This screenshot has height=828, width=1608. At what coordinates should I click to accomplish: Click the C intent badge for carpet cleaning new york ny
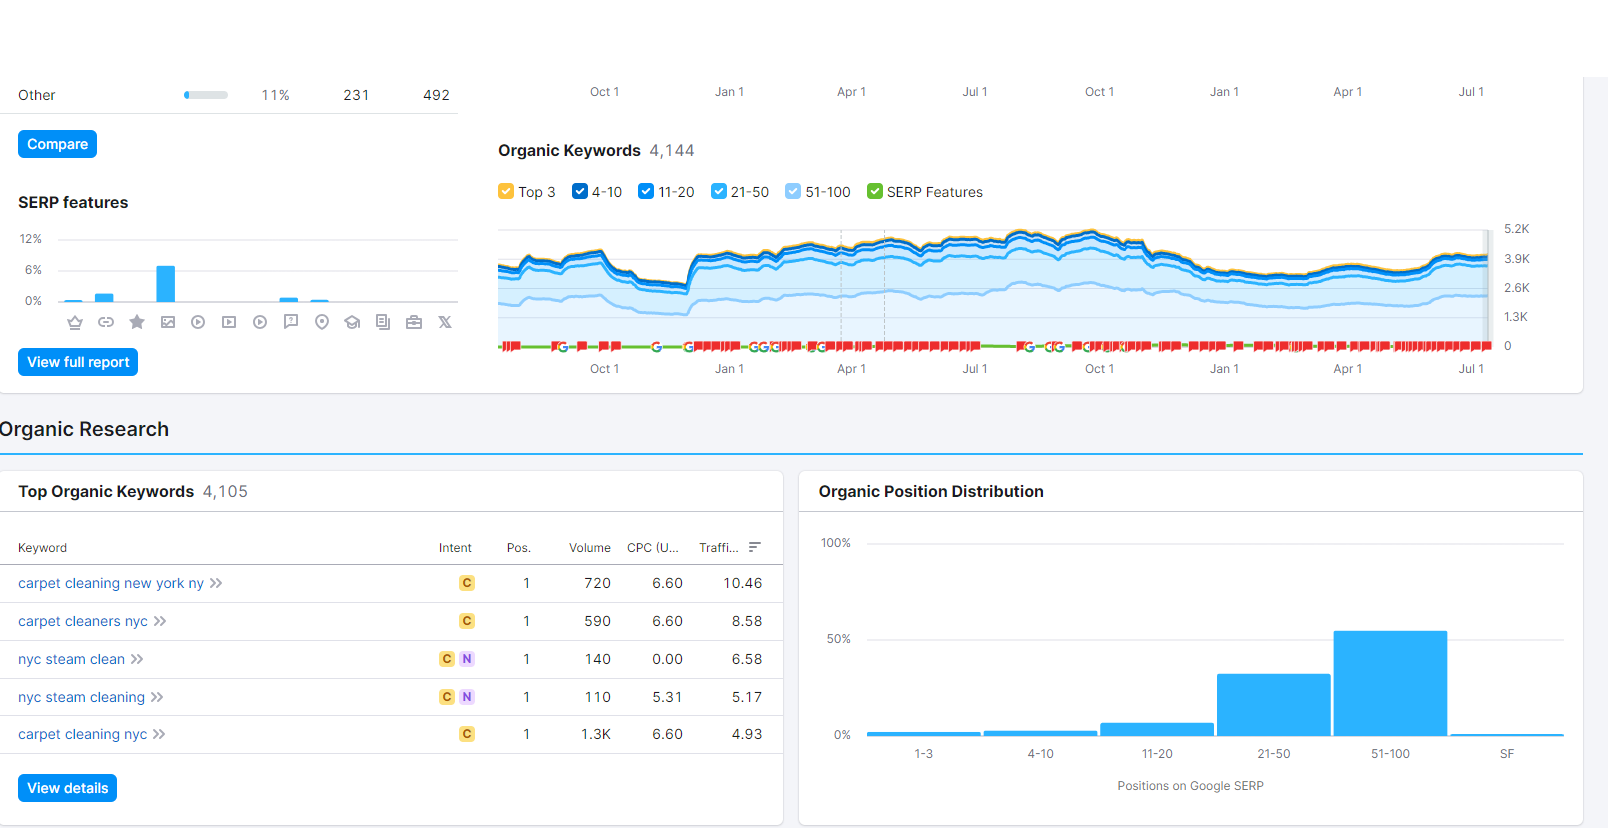(x=467, y=583)
